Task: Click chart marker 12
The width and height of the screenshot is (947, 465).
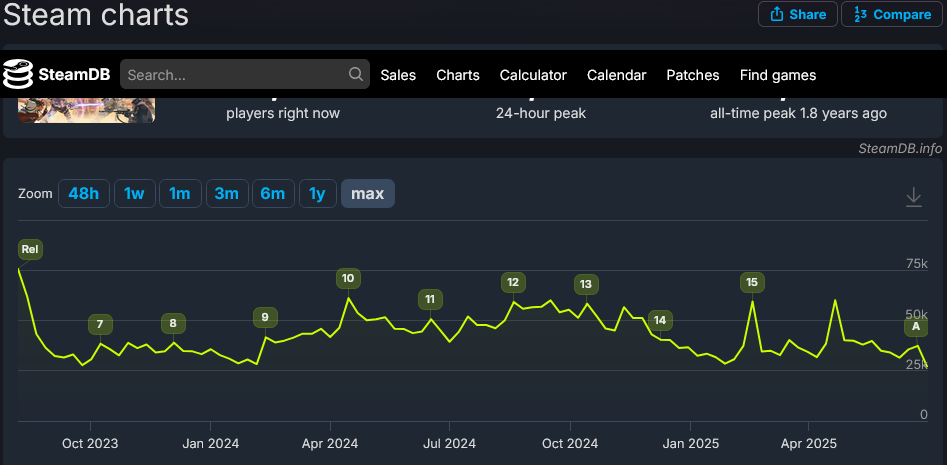Action: point(513,282)
